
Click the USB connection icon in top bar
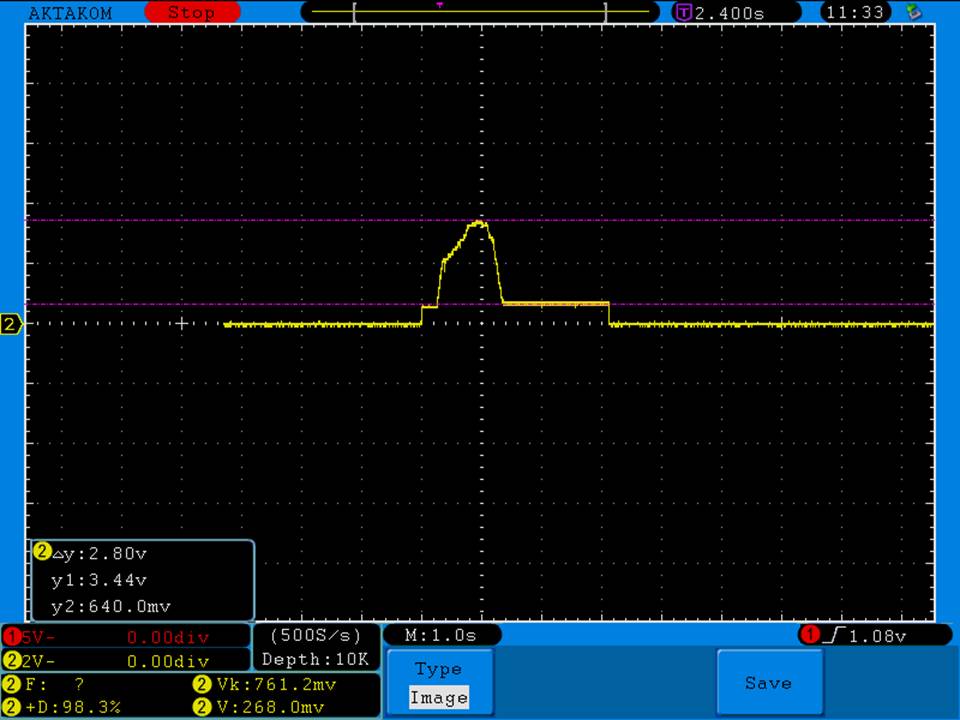click(912, 12)
